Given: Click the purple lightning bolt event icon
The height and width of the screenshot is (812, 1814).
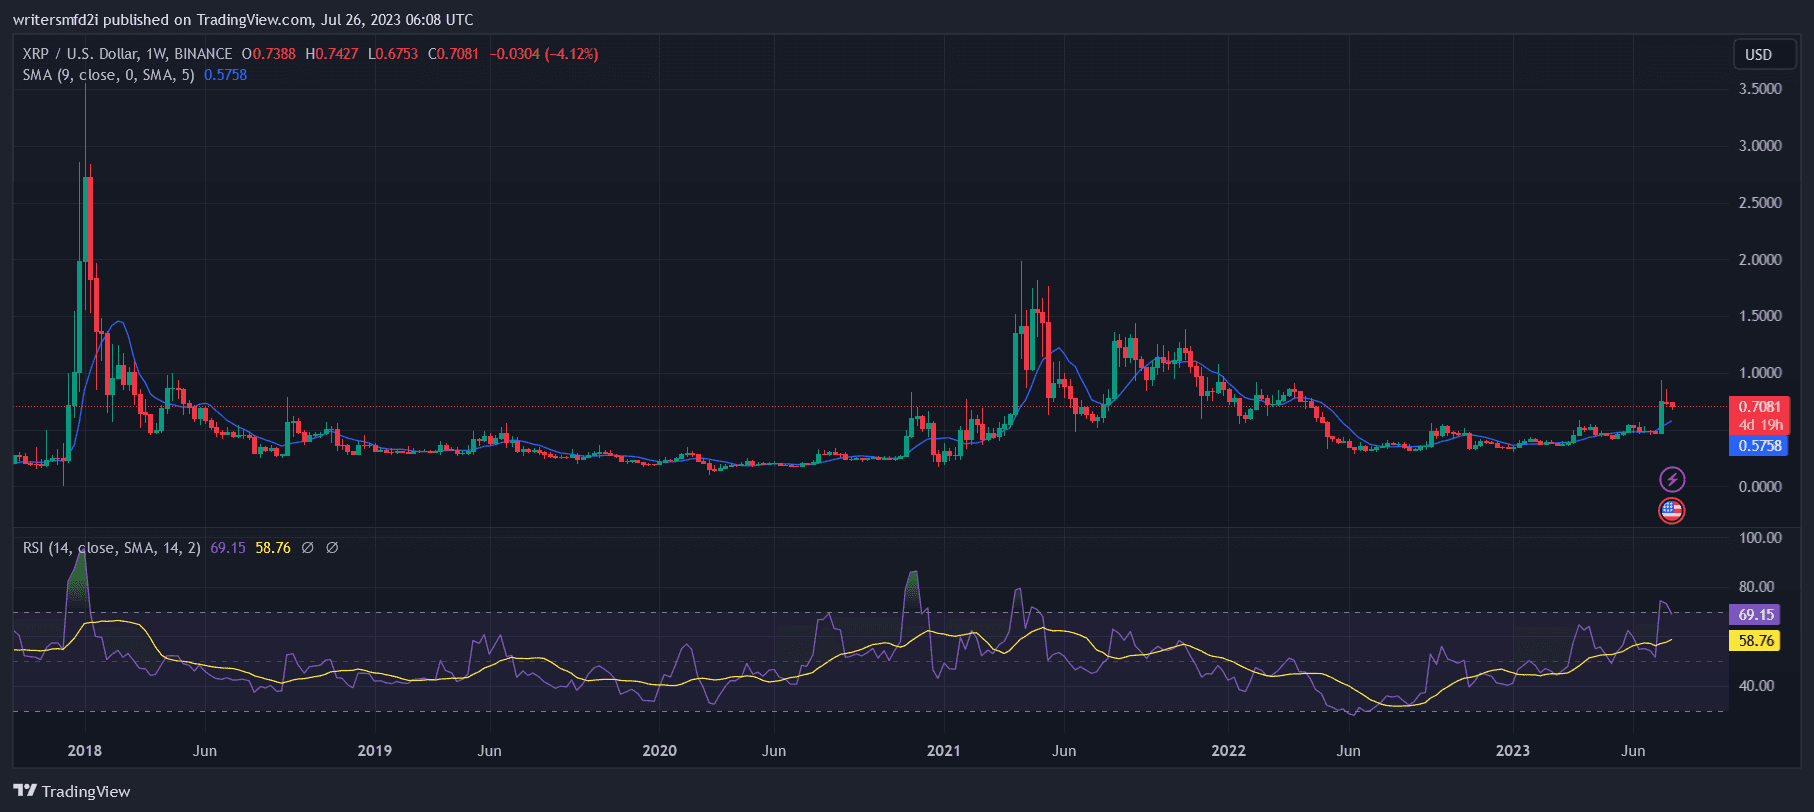Looking at the screenshot, I should tap(1672, 480).
